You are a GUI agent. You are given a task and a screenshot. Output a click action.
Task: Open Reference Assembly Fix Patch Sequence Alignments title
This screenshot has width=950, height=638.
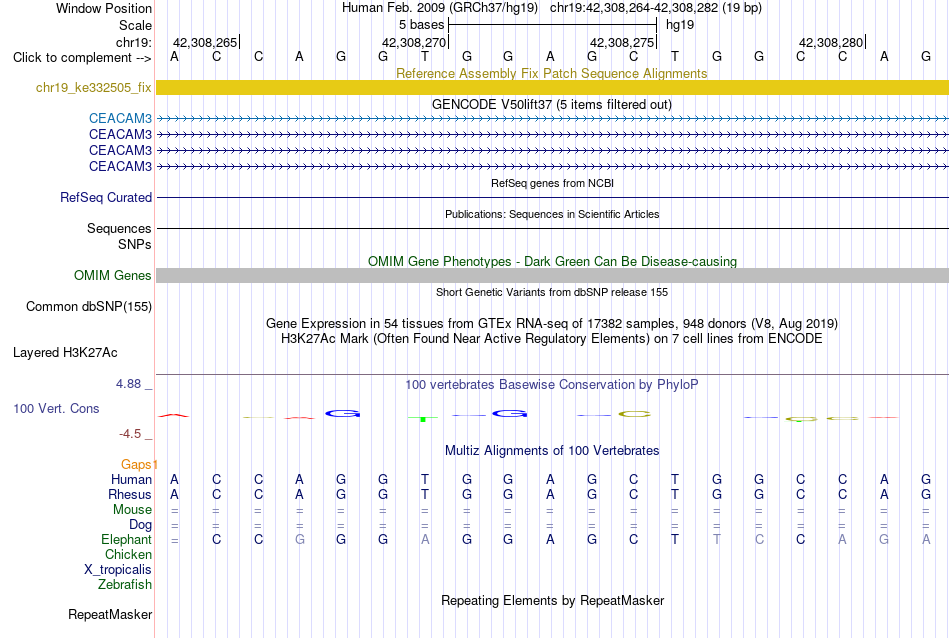pos(551,73)
